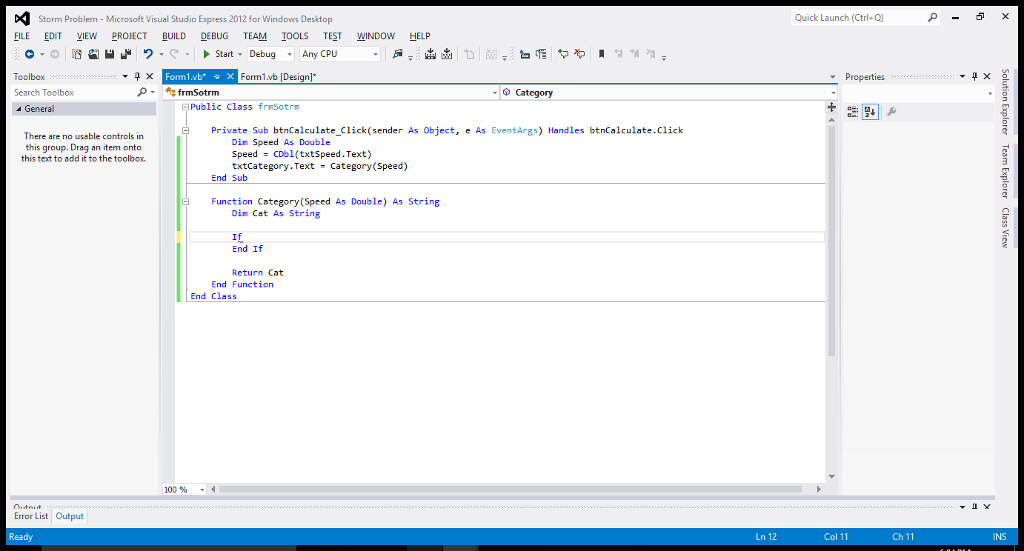This screenshot has width=1024, height=551.
Task: Click the Save All toolbar icon
Action: point(125,54)
